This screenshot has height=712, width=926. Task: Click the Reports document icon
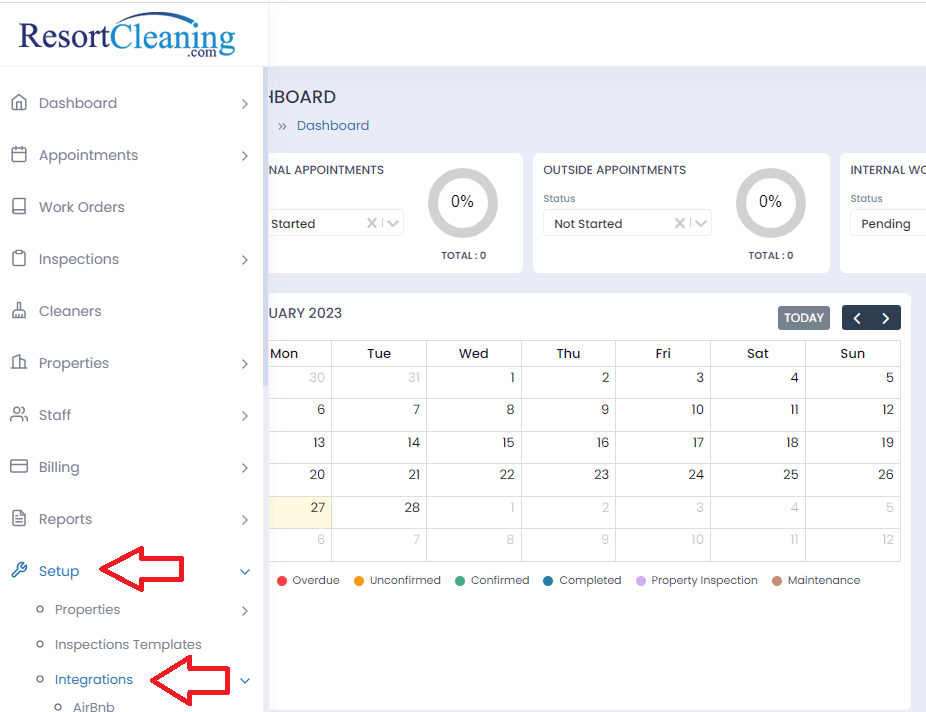(22, 519)
